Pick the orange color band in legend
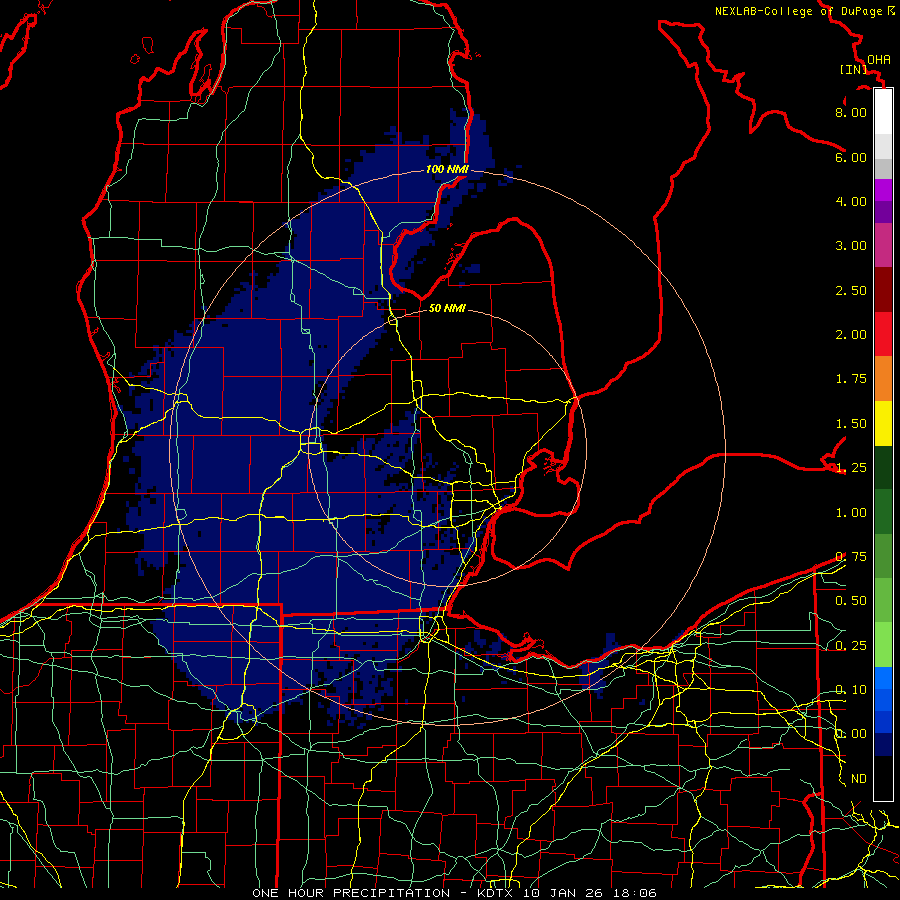The height and width of the screenshot is (900, 900). point(883,379)
